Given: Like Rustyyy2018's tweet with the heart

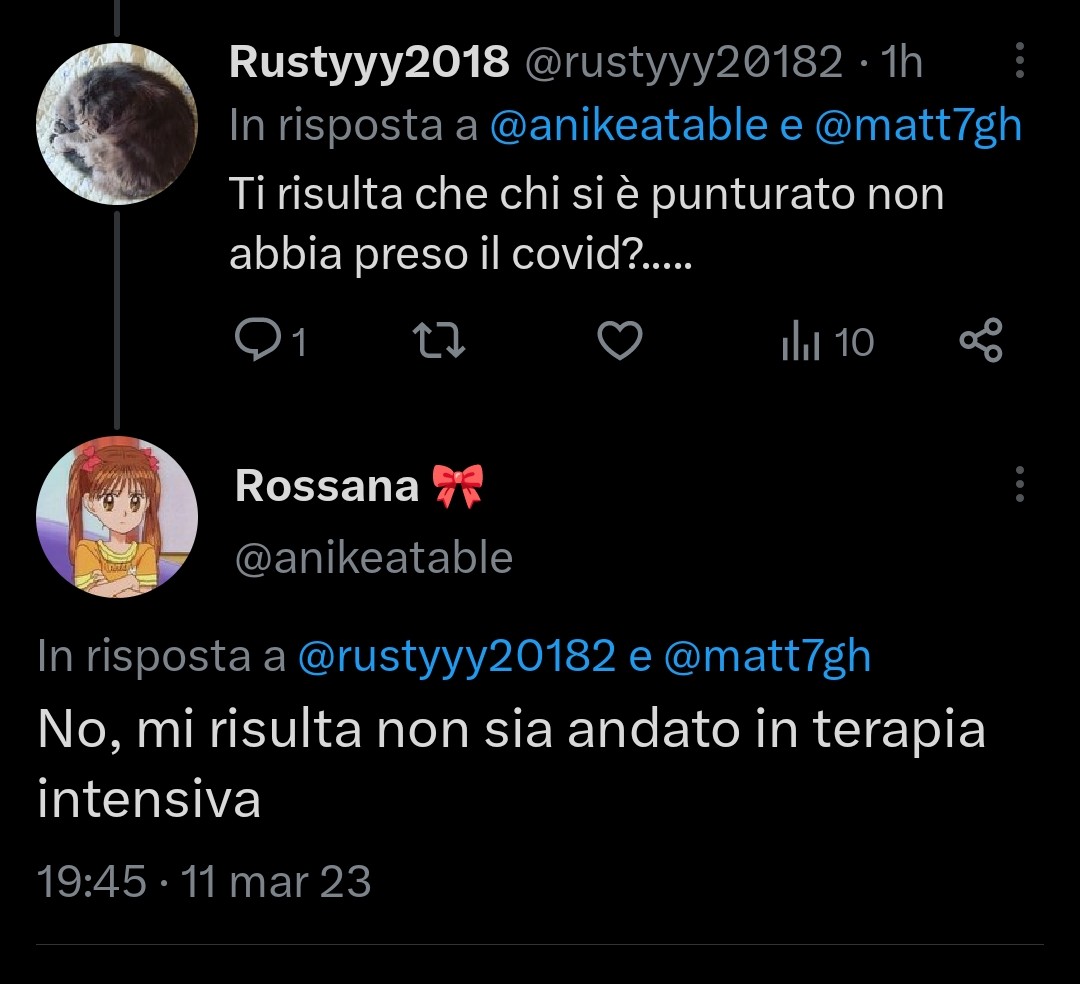Looking at the screenshot, I should pos(619,343).
